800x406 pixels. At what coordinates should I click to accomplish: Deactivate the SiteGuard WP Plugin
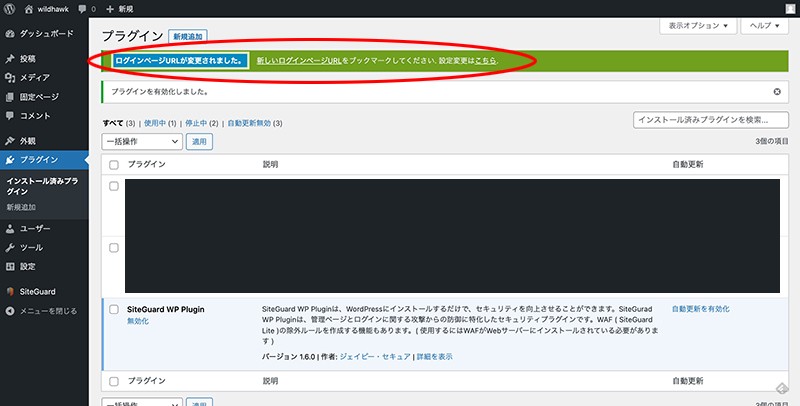coord(137,322)
